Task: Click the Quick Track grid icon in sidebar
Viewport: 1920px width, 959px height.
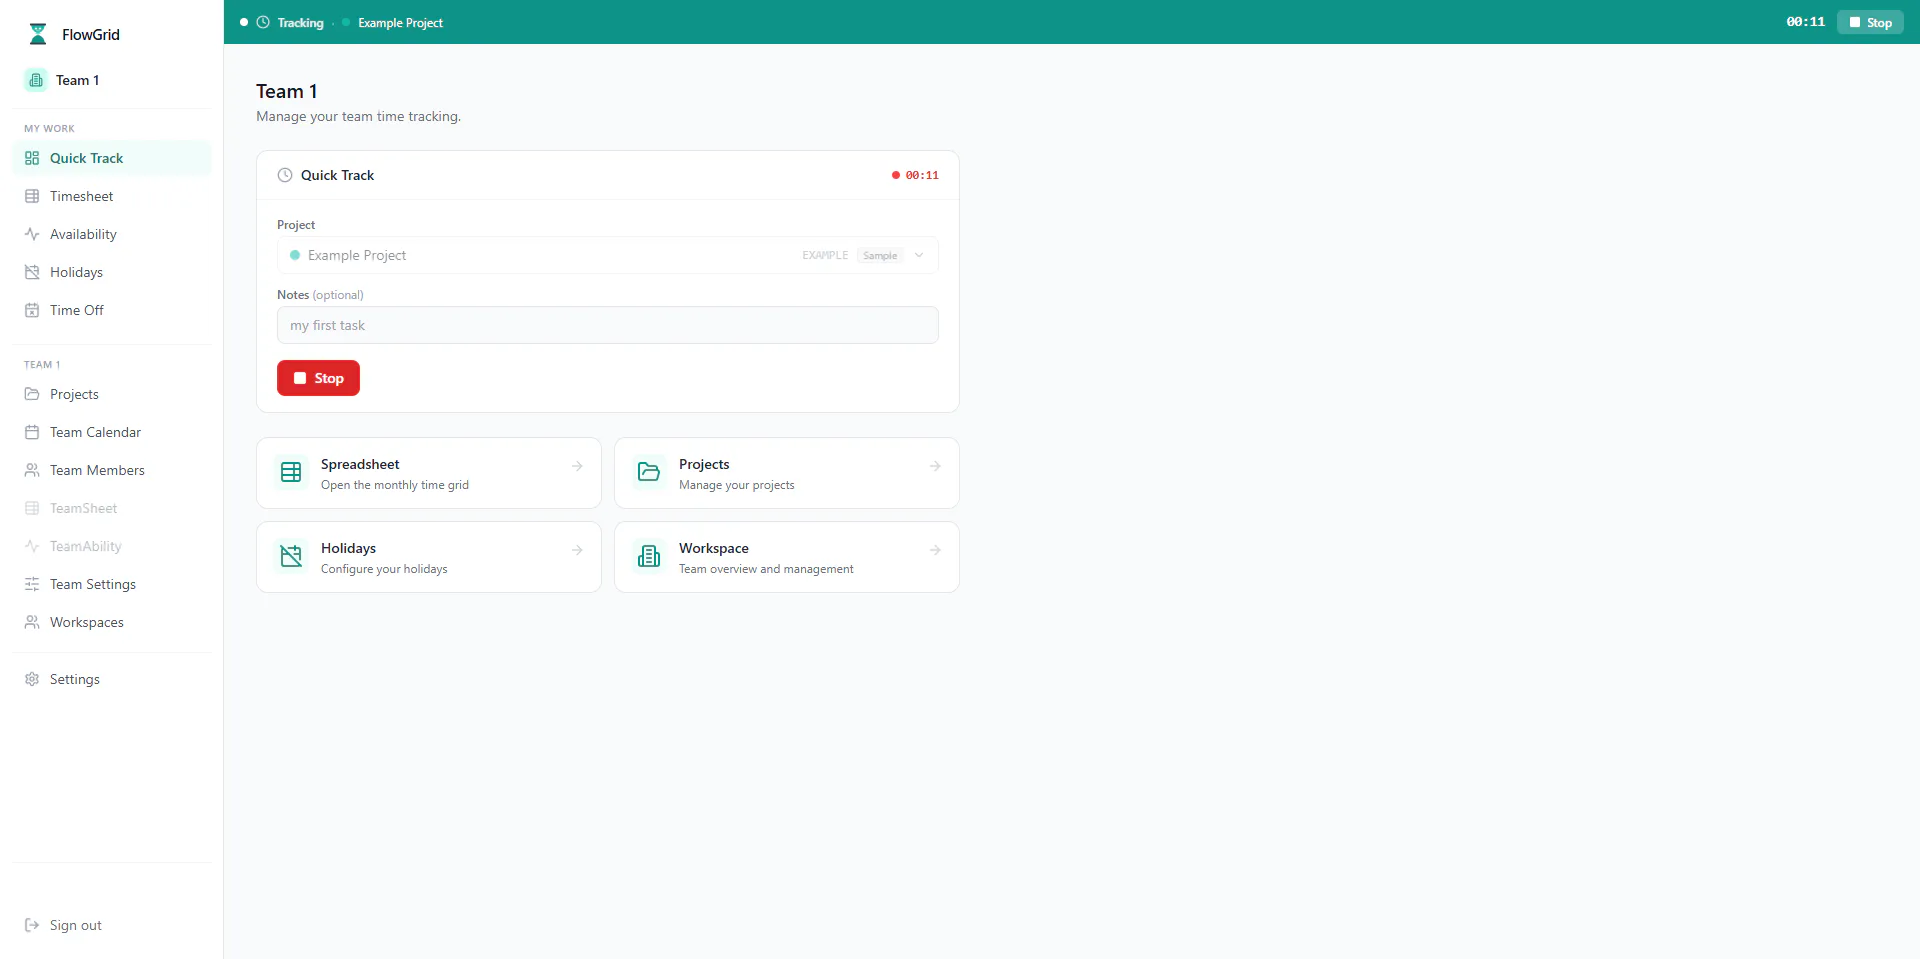Action: (32, 158)
